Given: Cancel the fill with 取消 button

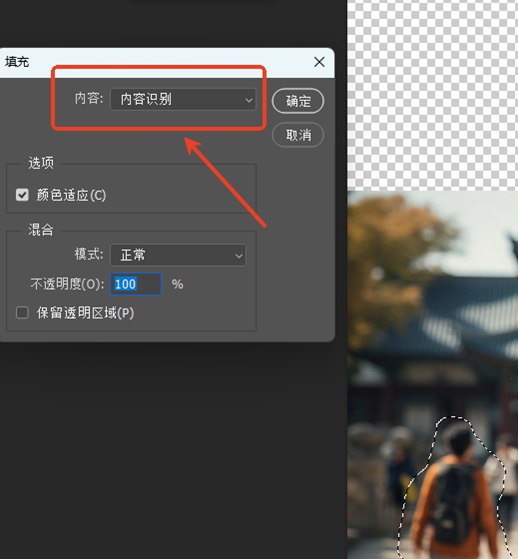Looking at the screenshot, I should (x=298, y=135).
